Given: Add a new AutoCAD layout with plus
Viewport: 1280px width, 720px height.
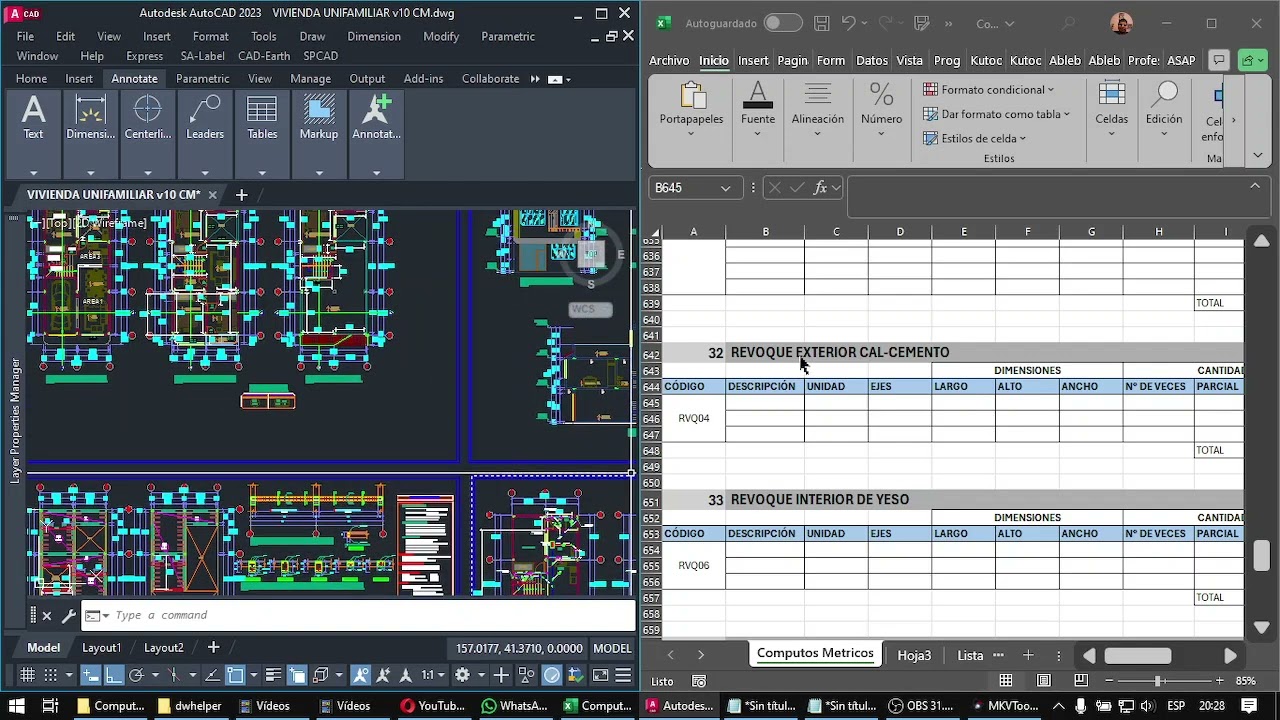Looking at the screenshot, I should click(213, 648).
